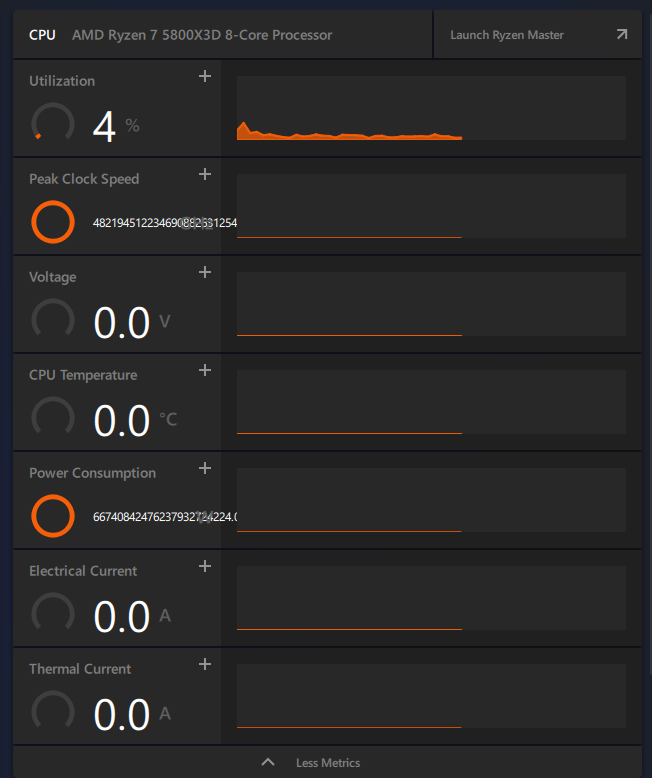Click the Voltage label
Image resolution: width=652 pixels, height=778 pixels.
click(53, 277)
